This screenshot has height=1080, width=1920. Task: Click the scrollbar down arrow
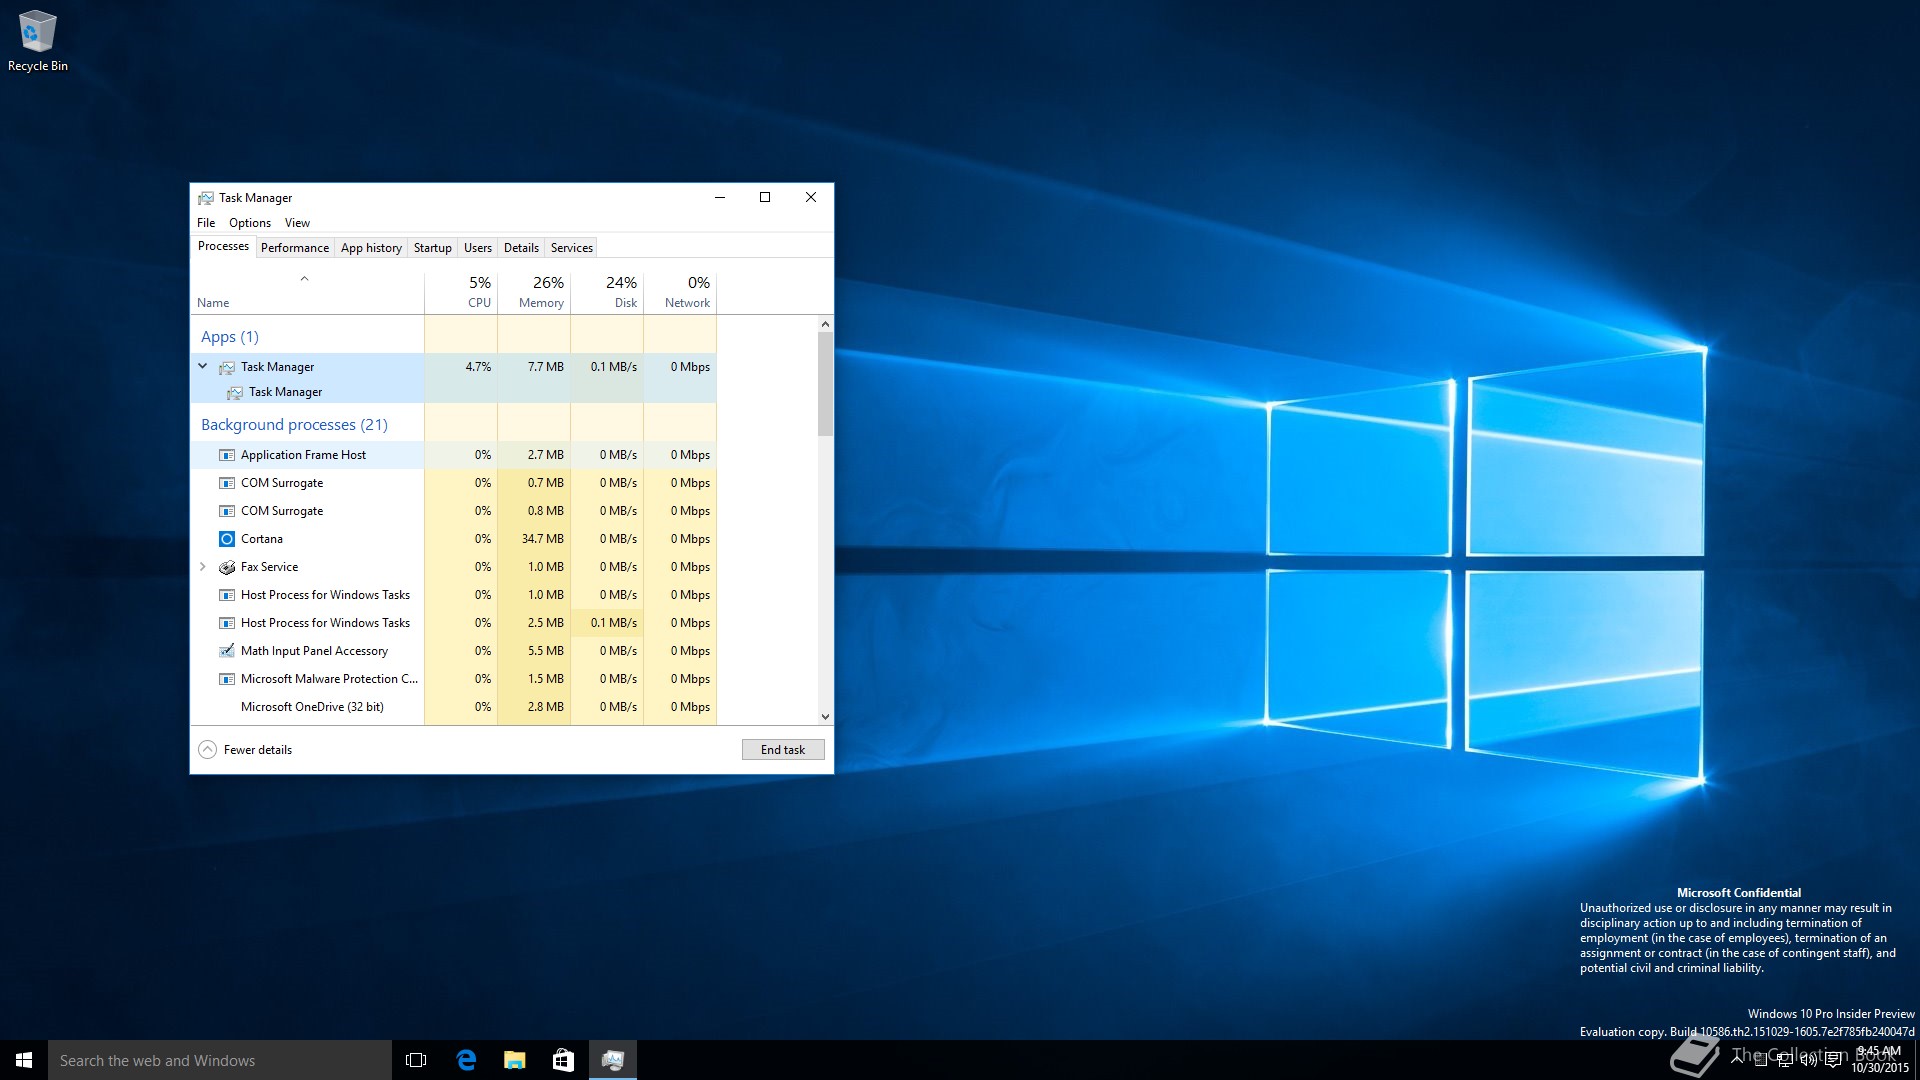click(825, 717)
